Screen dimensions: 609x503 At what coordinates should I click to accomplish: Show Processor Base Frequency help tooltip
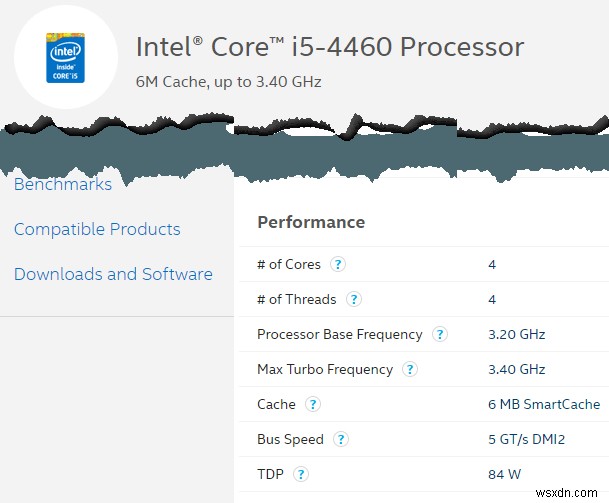tap(439, 335)
